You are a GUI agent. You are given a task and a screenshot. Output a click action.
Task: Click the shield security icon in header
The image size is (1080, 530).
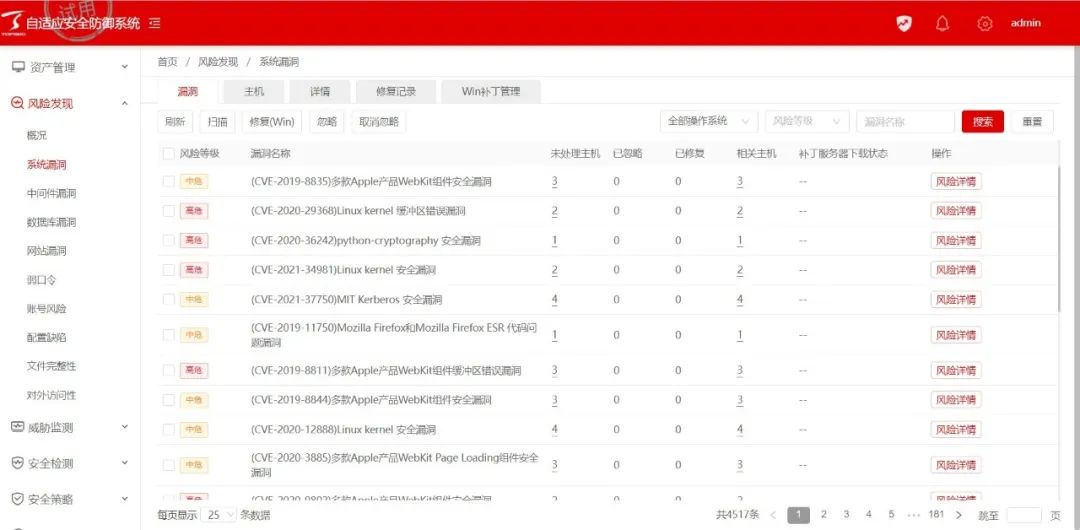pyautogui.click(x=904, y=23)
